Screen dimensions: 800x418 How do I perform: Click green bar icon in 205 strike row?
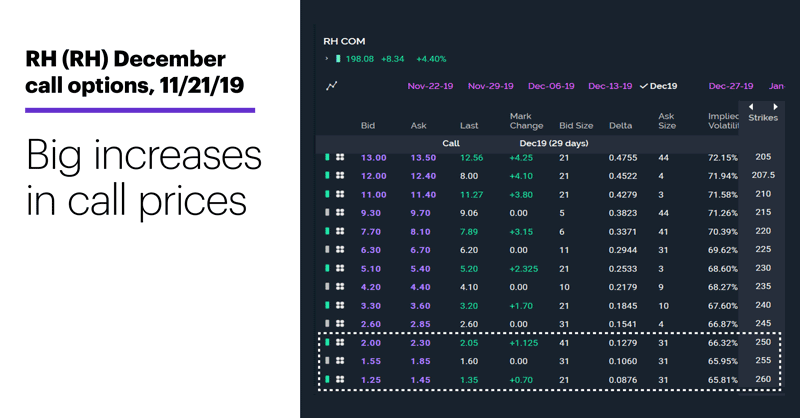(x=327, y=157)
